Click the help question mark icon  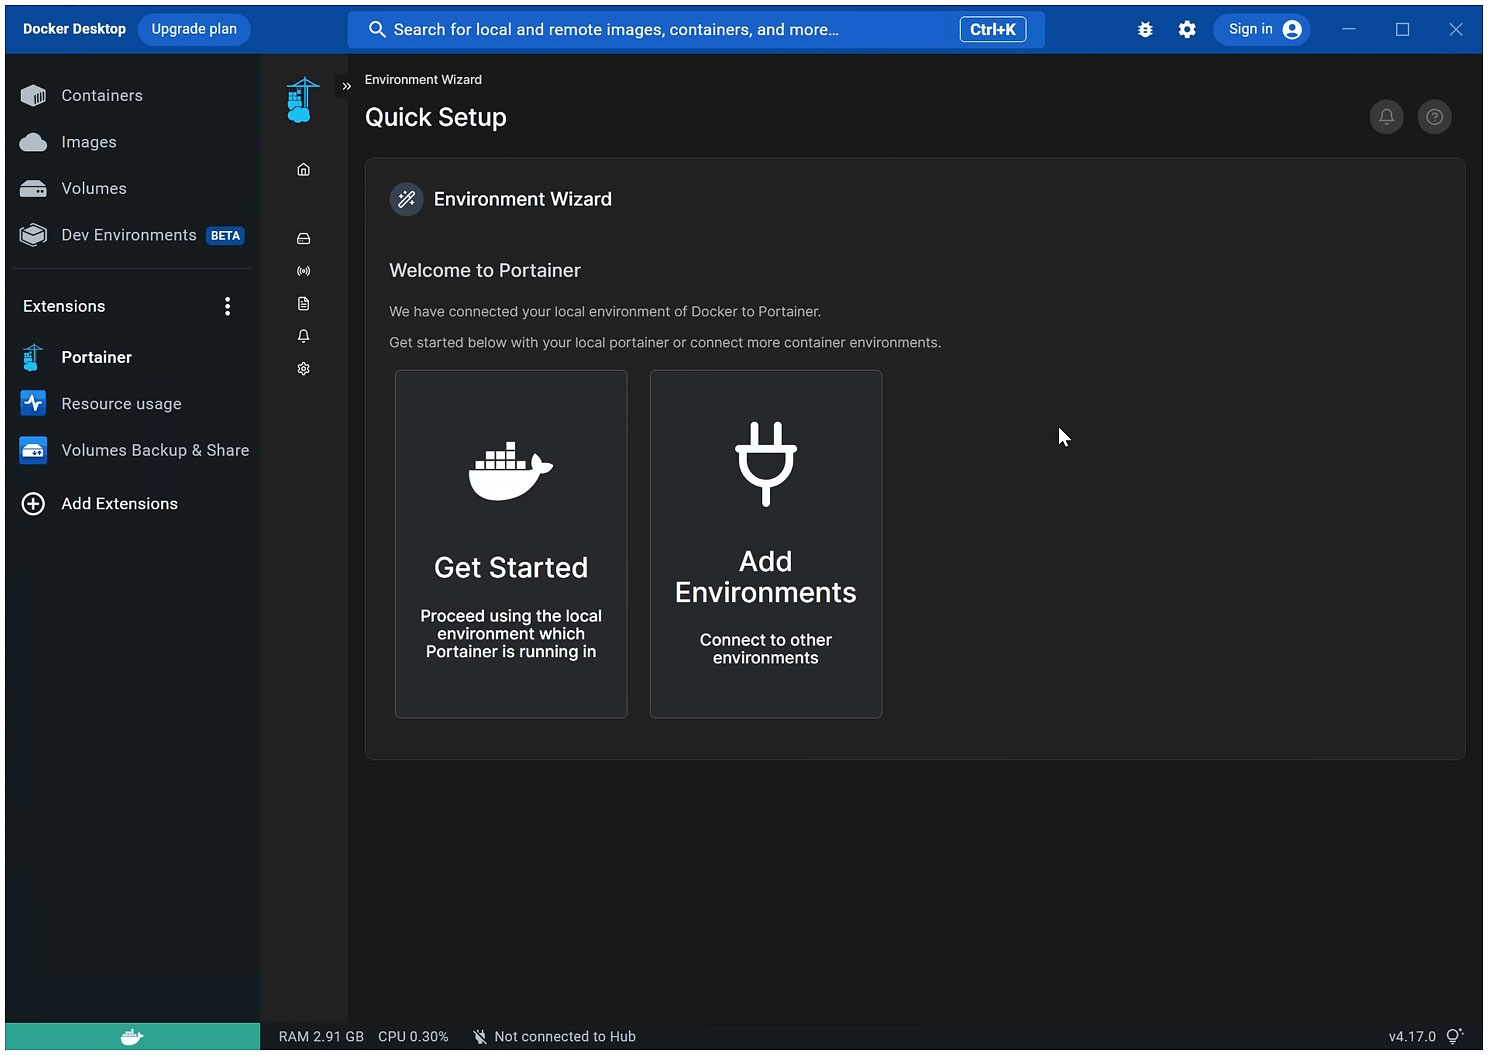(x=1434, y=117)
